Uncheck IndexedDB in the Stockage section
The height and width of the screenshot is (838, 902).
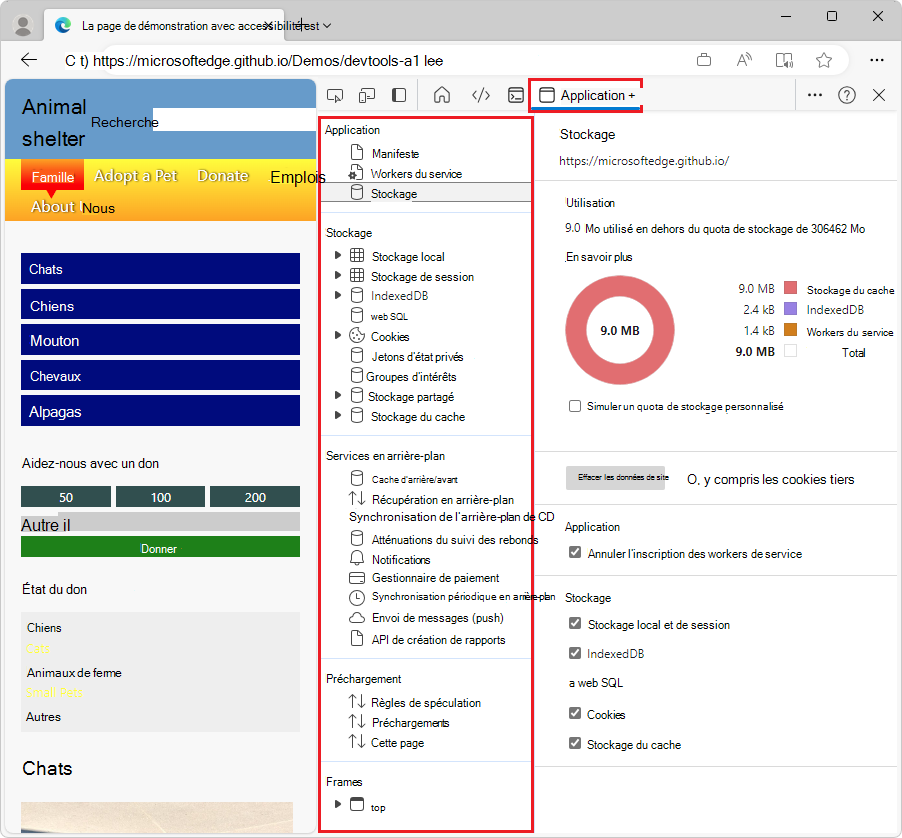[x=574, y=654]
